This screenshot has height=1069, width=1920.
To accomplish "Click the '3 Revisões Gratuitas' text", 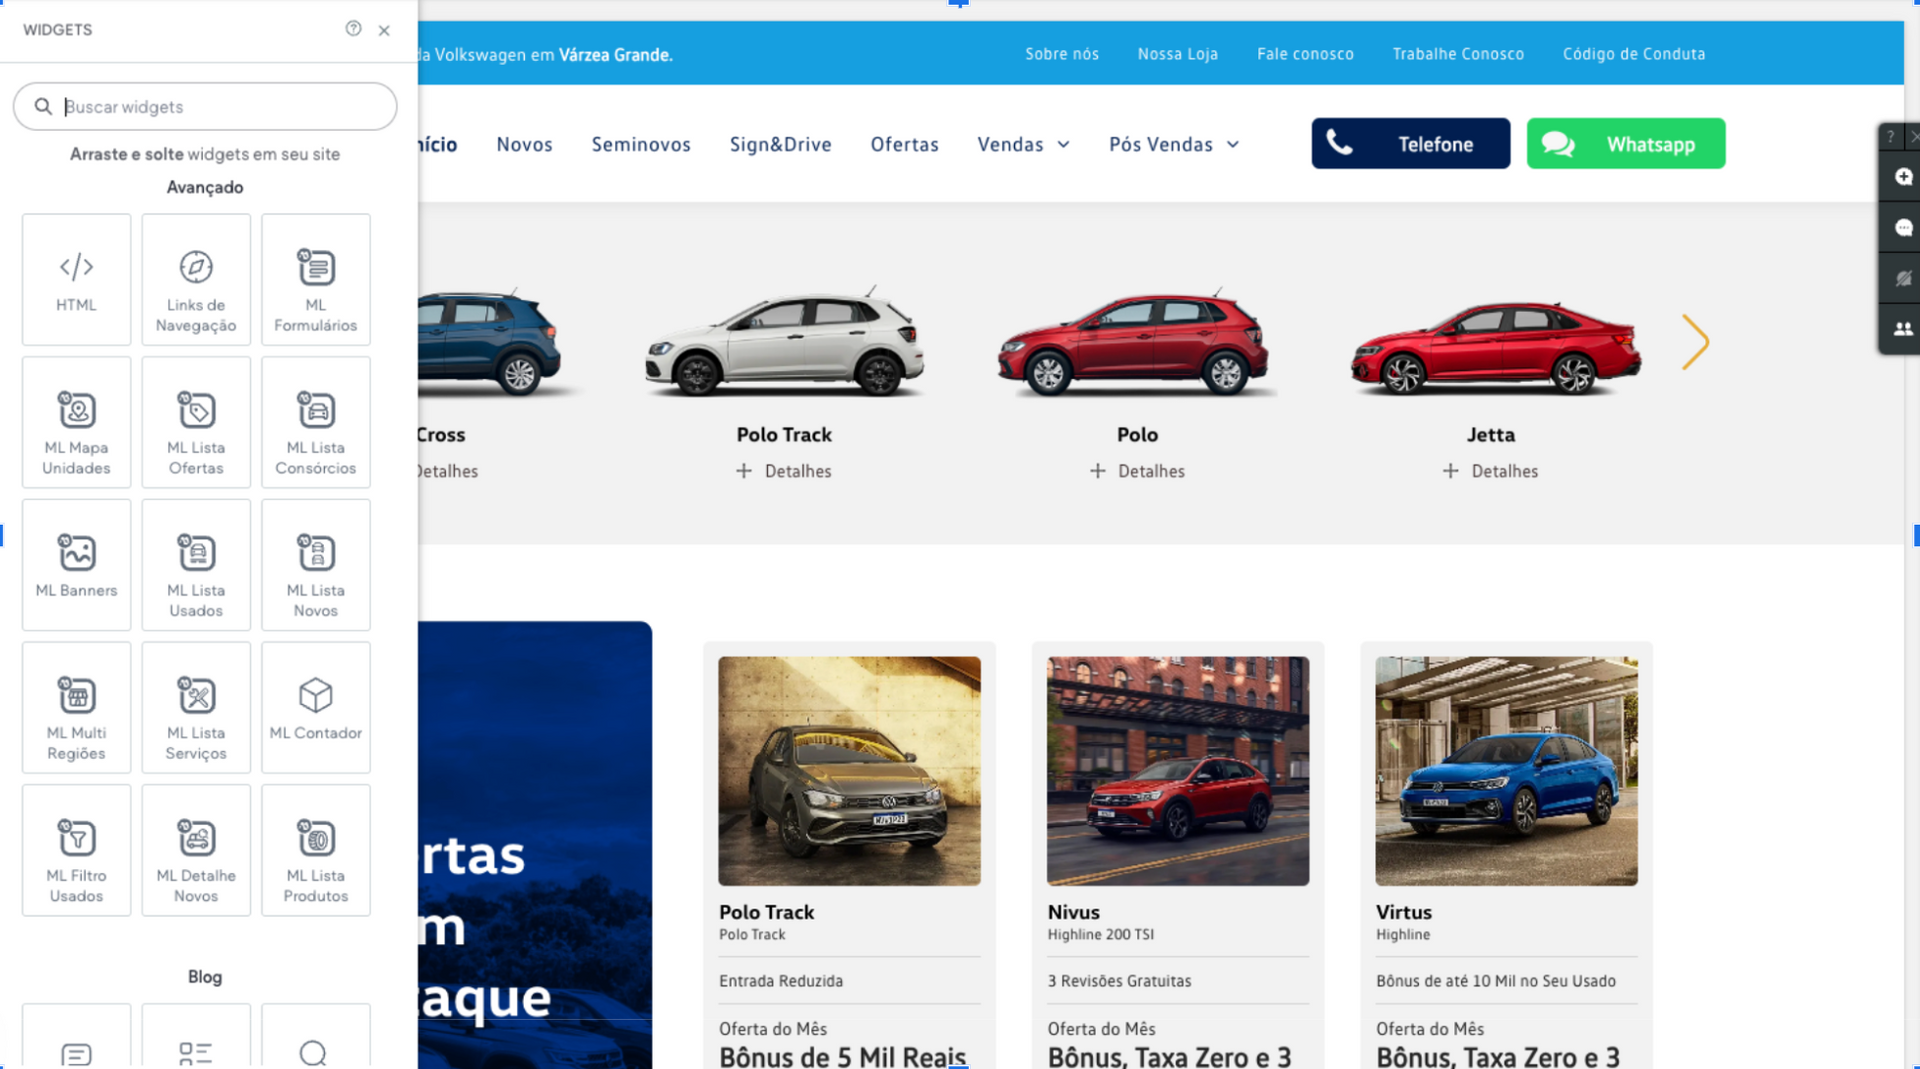I will coord(1119,981).
